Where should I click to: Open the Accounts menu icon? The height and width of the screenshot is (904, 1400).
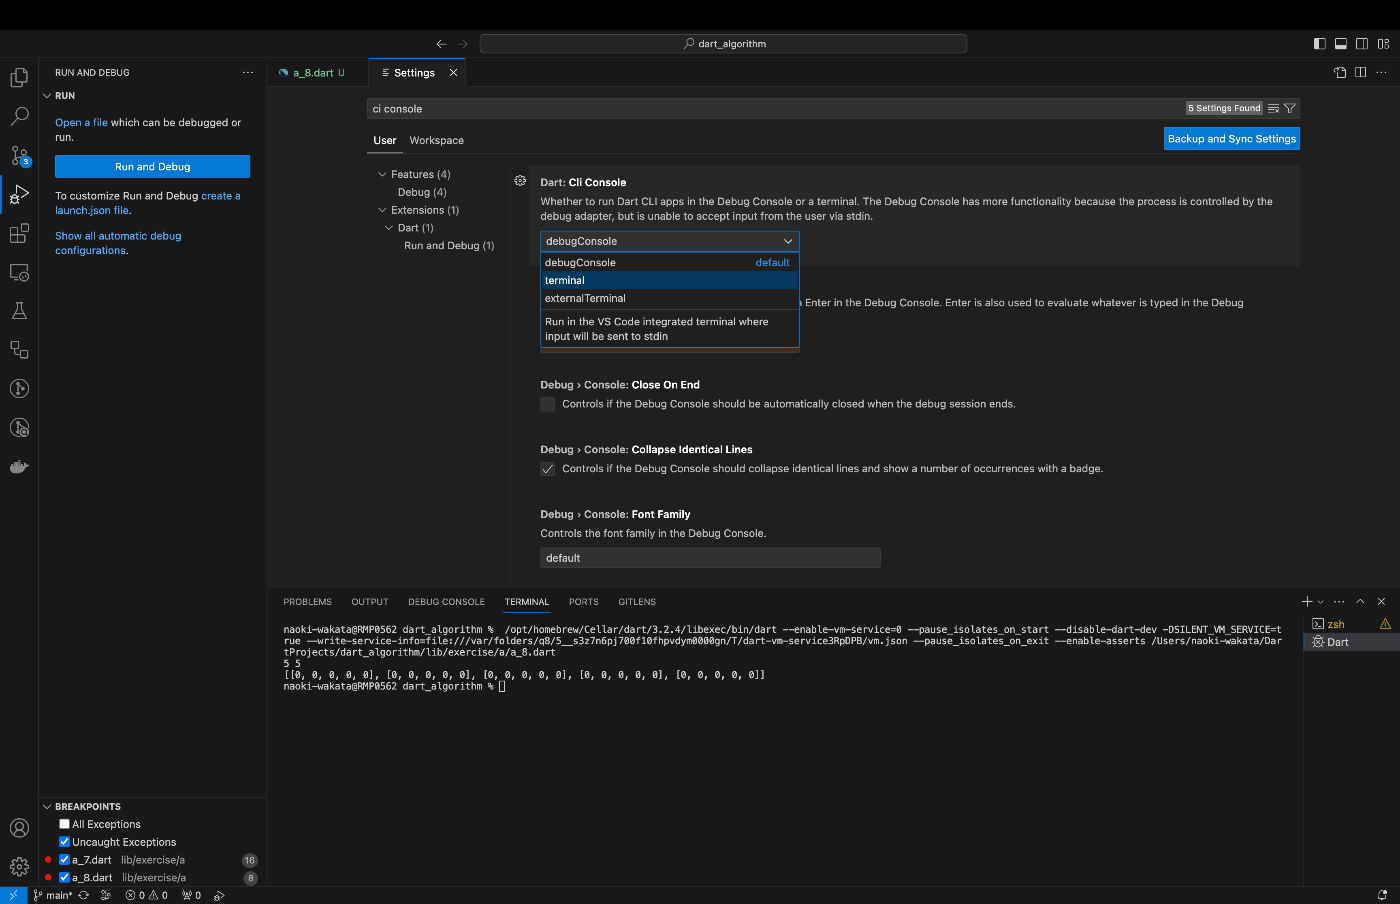tap(19, 828)
